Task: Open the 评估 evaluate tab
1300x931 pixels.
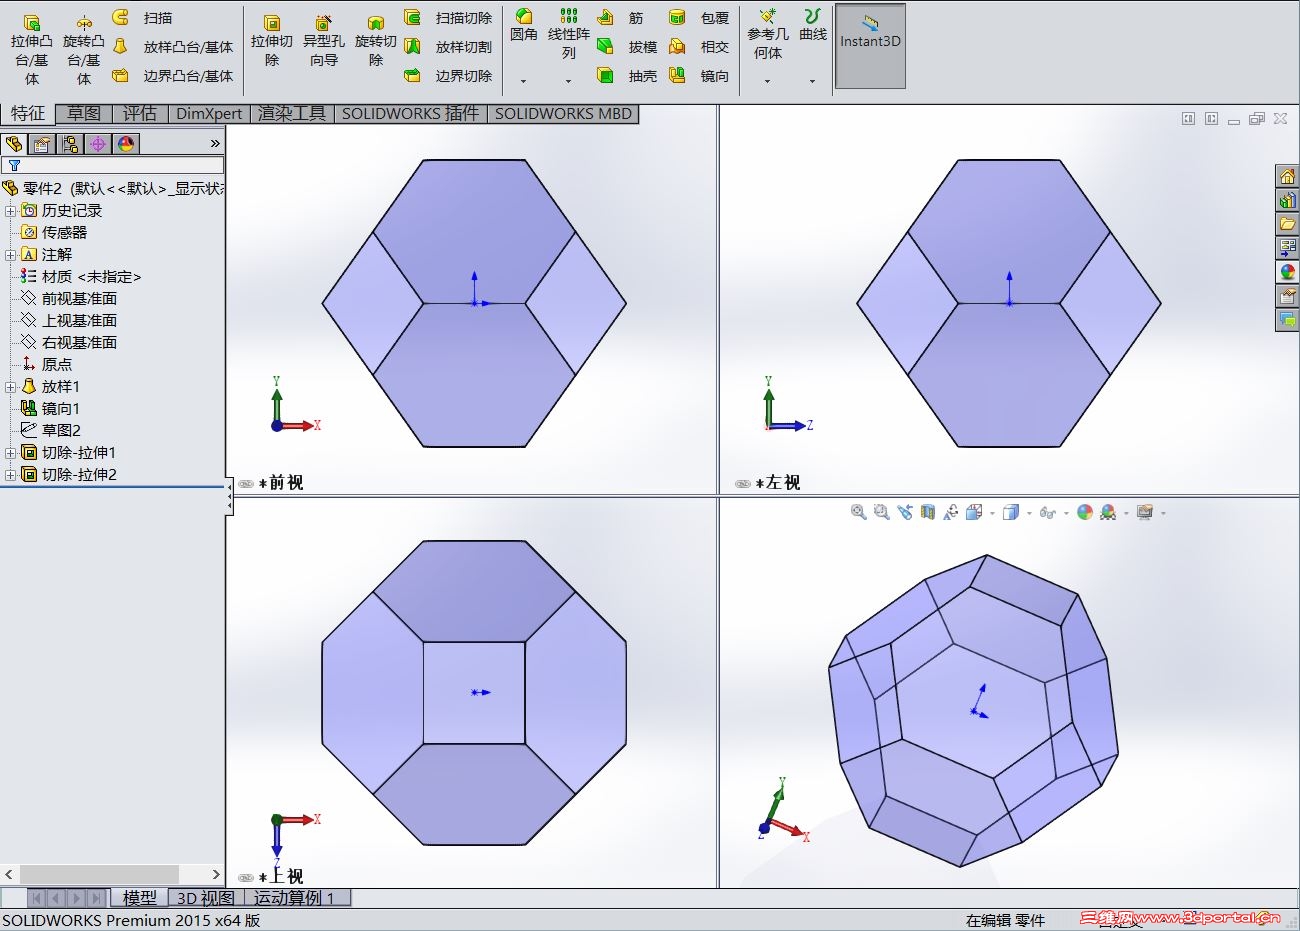Action: [140, 114]
